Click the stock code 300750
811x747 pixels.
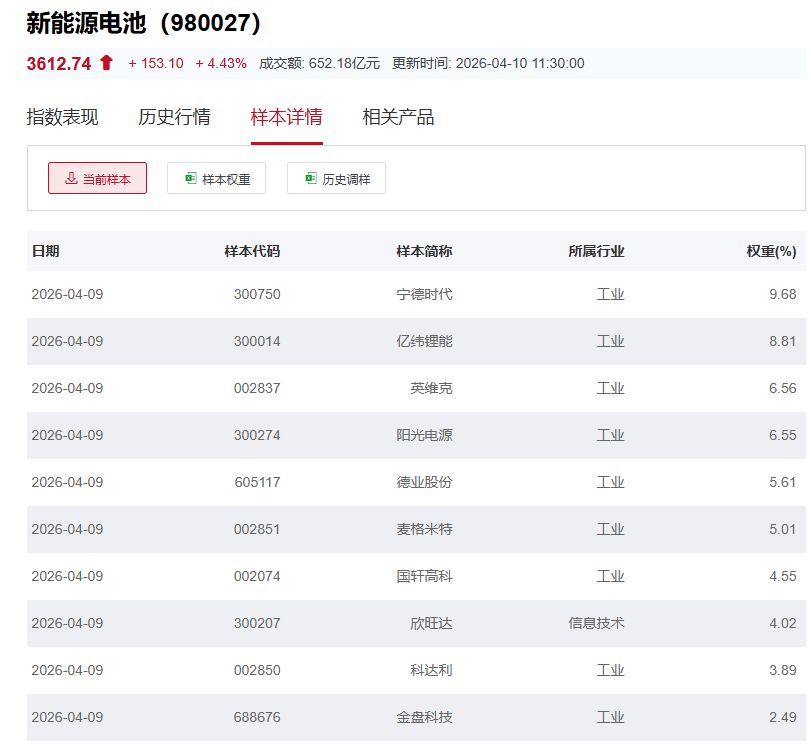tap(259, 294)
